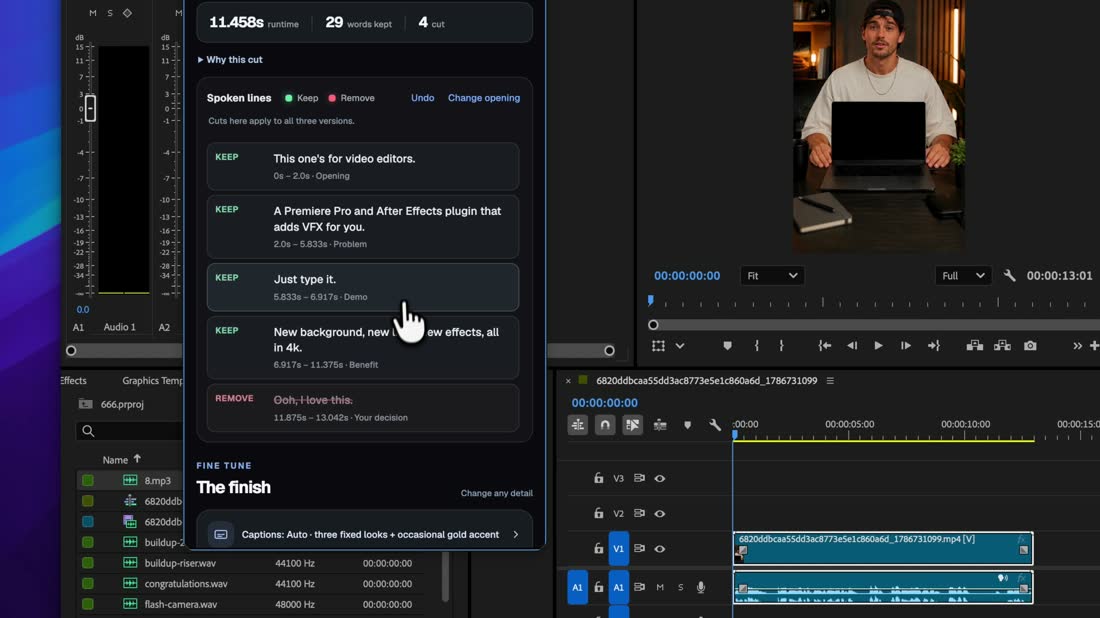The height and width of the screenshot is (618, 1100).
Task: Click the Project panel search field
Action: click(130, 431)
